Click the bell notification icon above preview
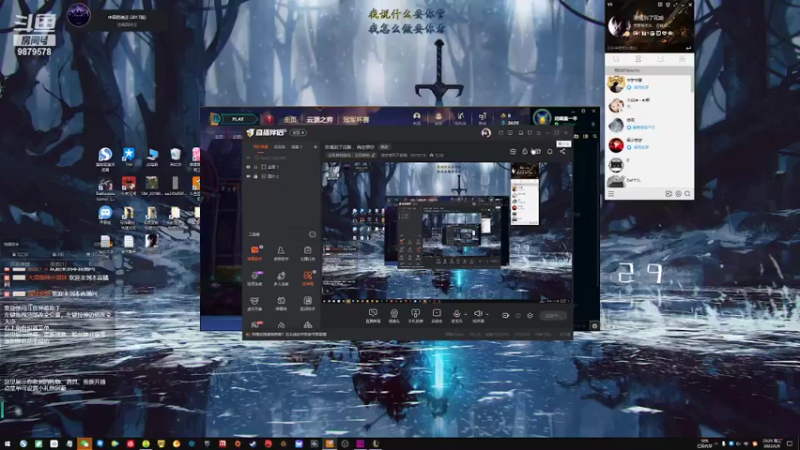The image size is (800, 450). coord(549,151)
